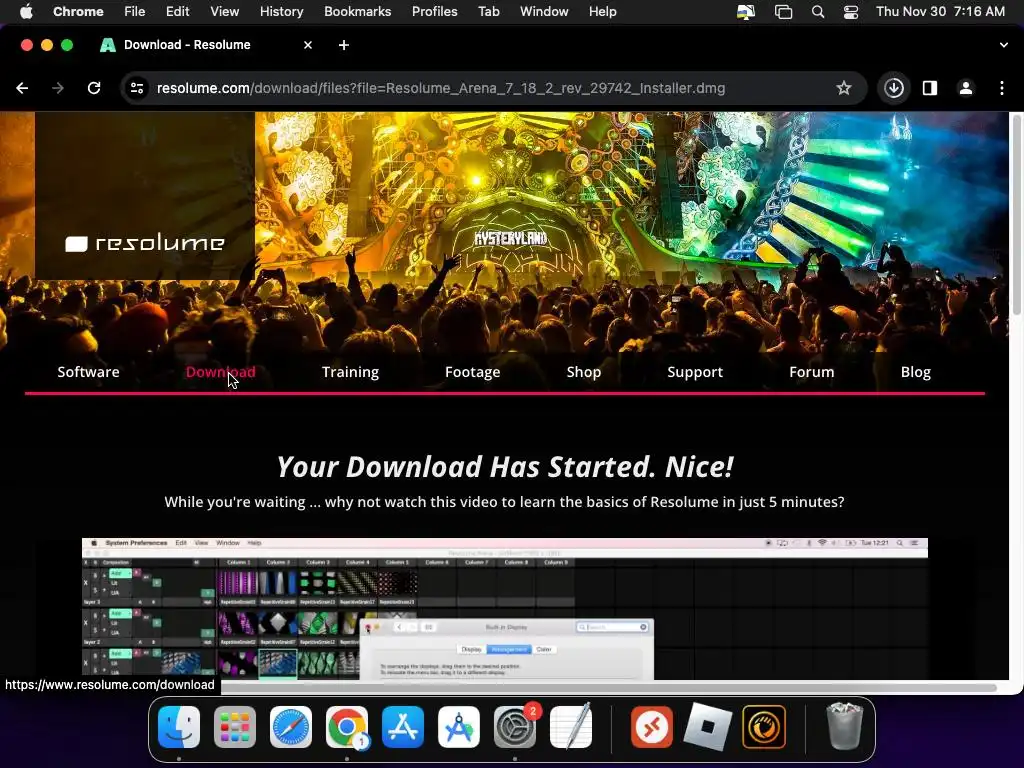Image resolution: width=1024 pixels, height=768 pixels.
Task: Open Chrome's File menu
Action: (135, 12)
